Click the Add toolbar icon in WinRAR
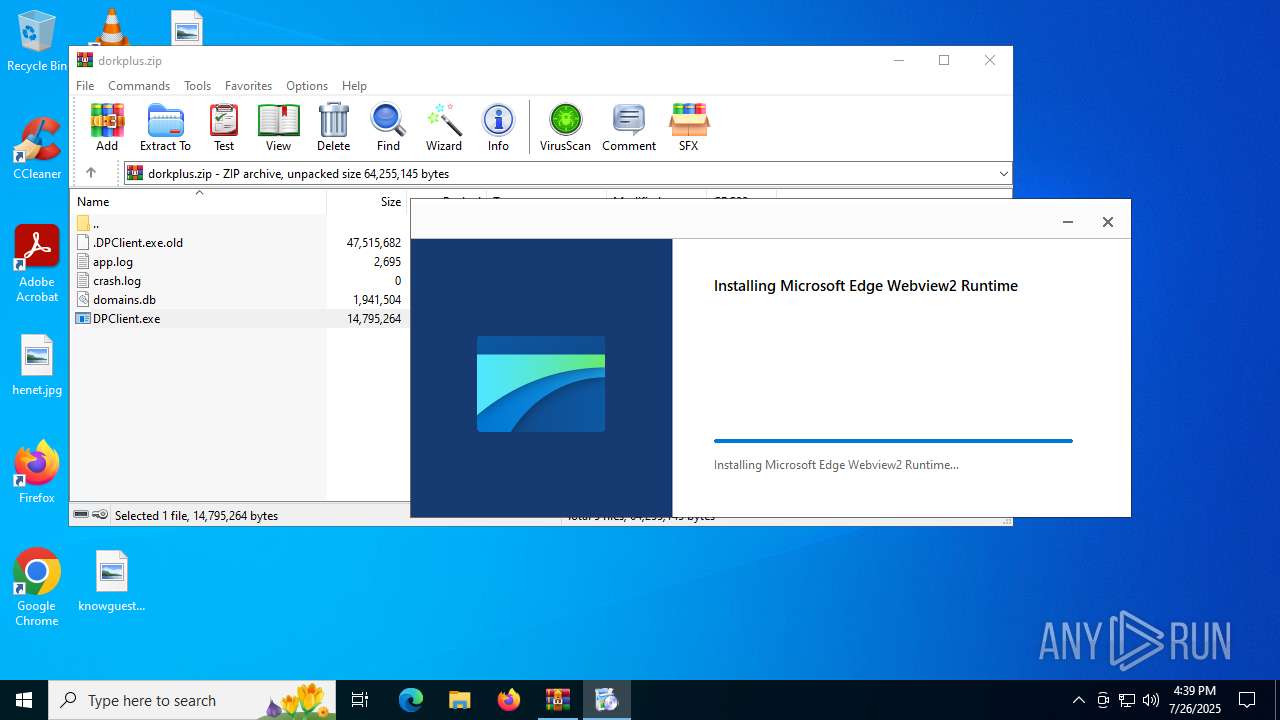The width and height of the screenshot is (1280, 720). point(107,127)
